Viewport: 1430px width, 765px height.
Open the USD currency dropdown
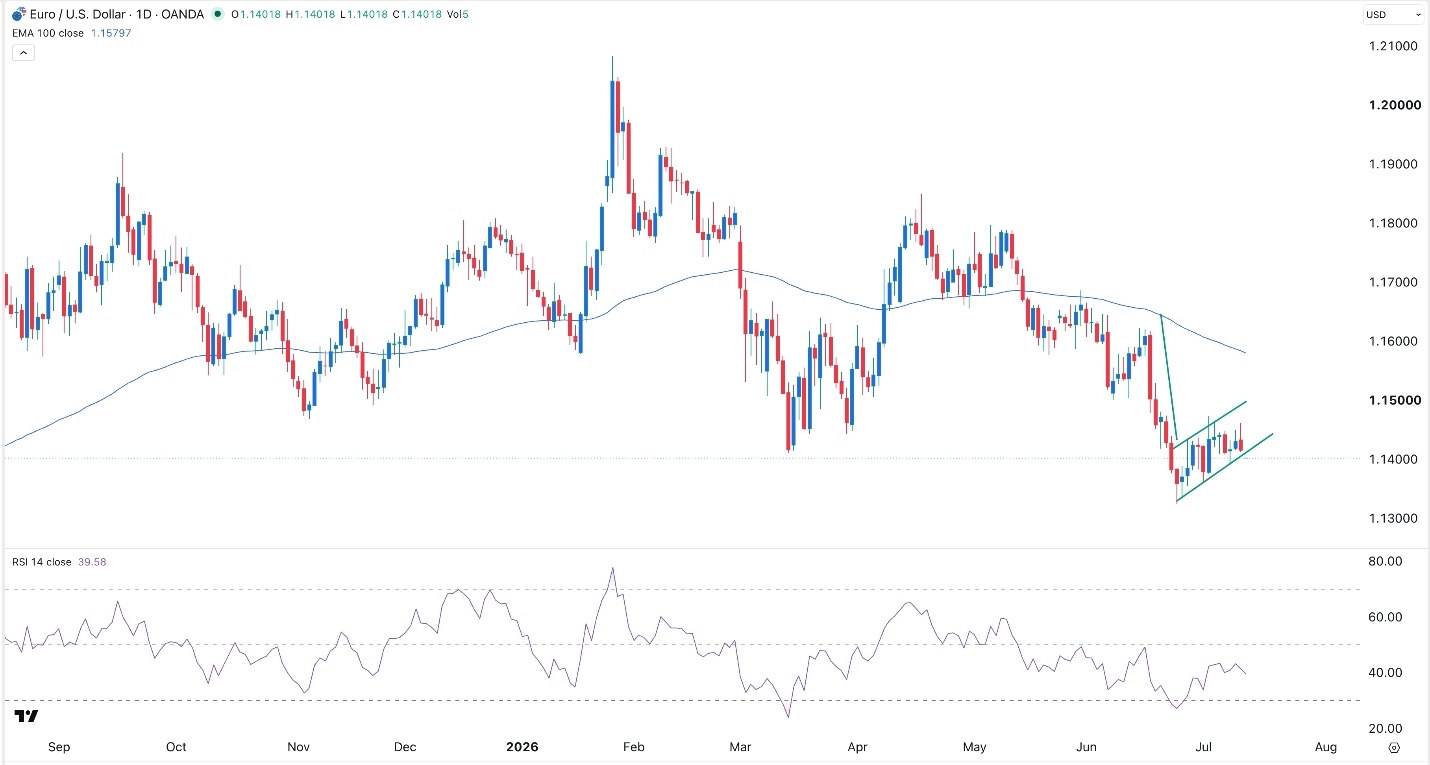tap(1394, 14)
